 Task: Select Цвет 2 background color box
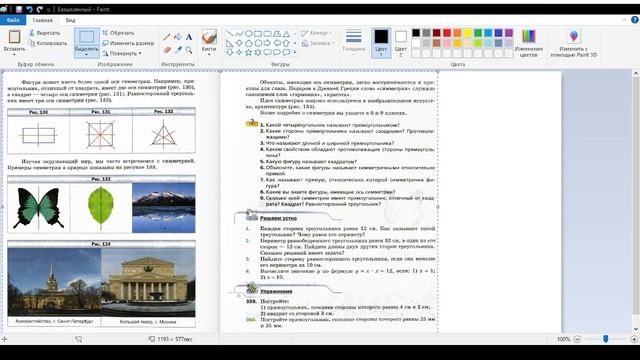pyautogui.click(x=400, y=42)
